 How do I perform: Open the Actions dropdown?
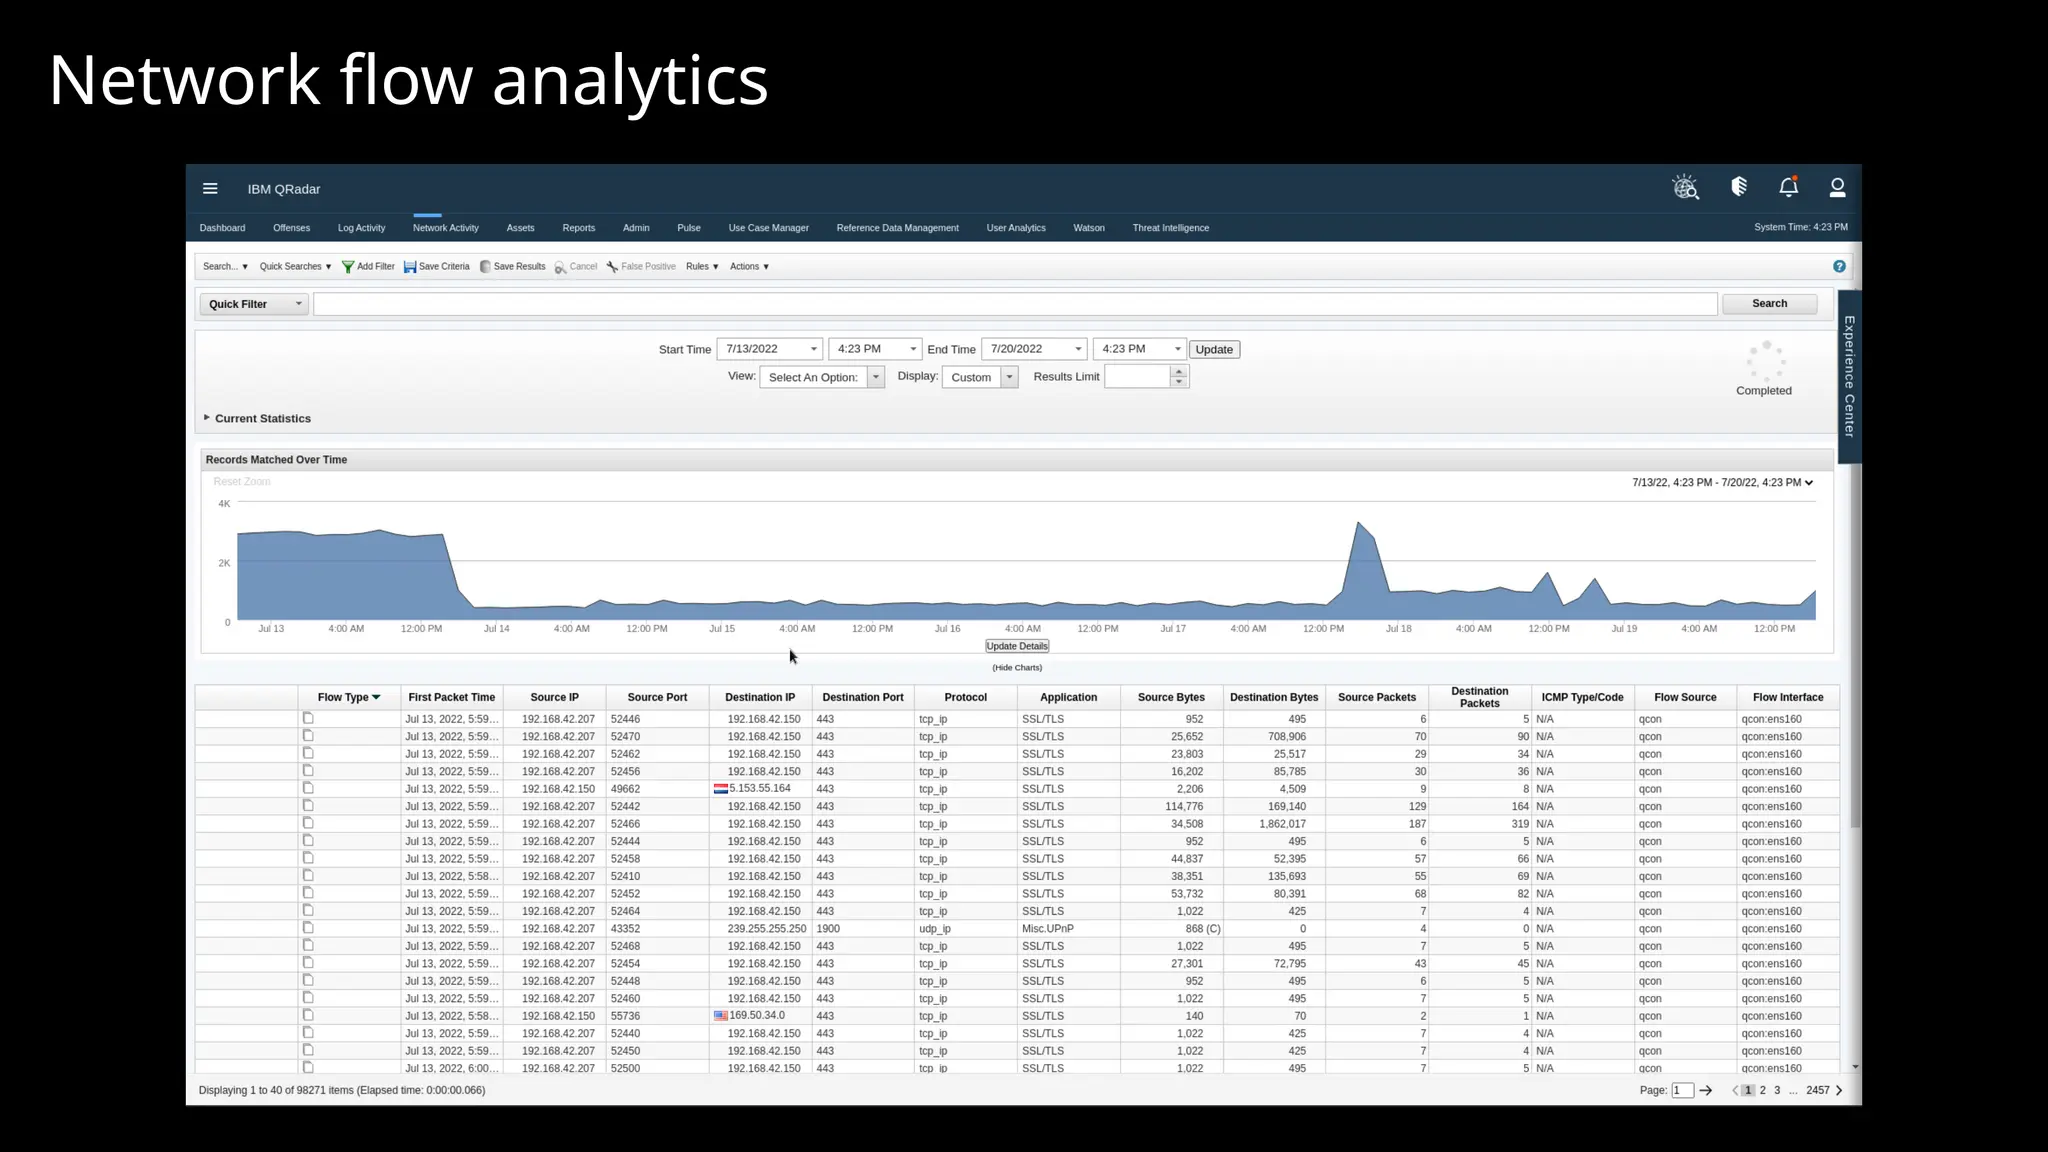[749, 267]
